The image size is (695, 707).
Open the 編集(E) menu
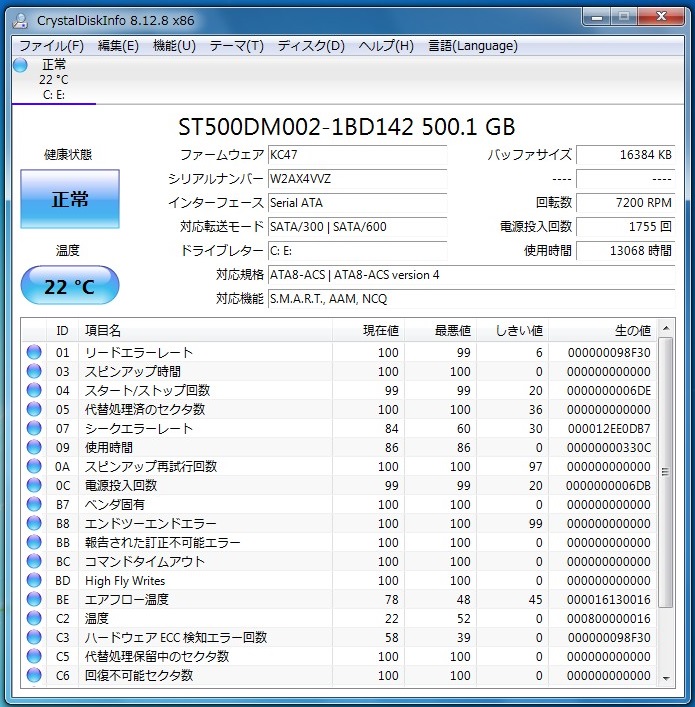tap(118, 46)
